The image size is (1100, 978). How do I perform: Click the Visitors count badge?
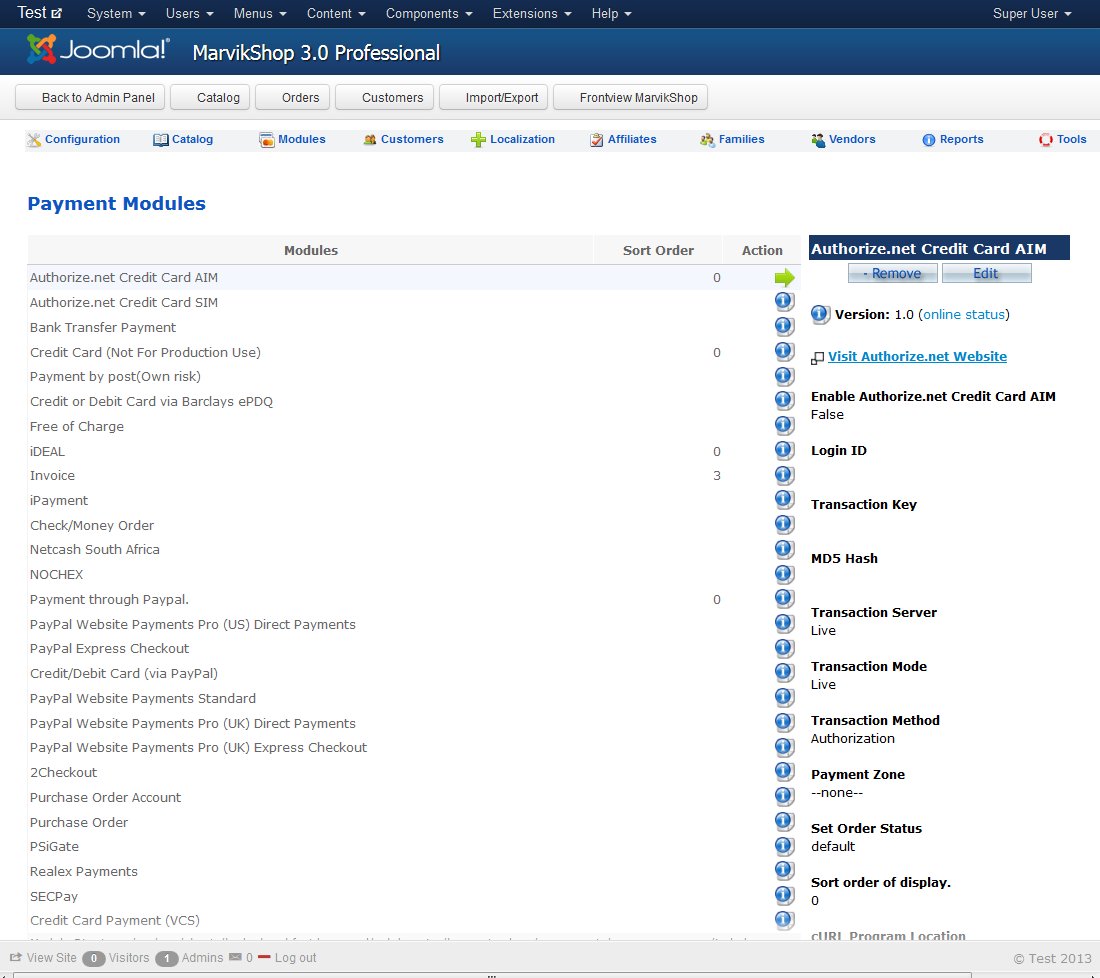click(x=94, y=958)
